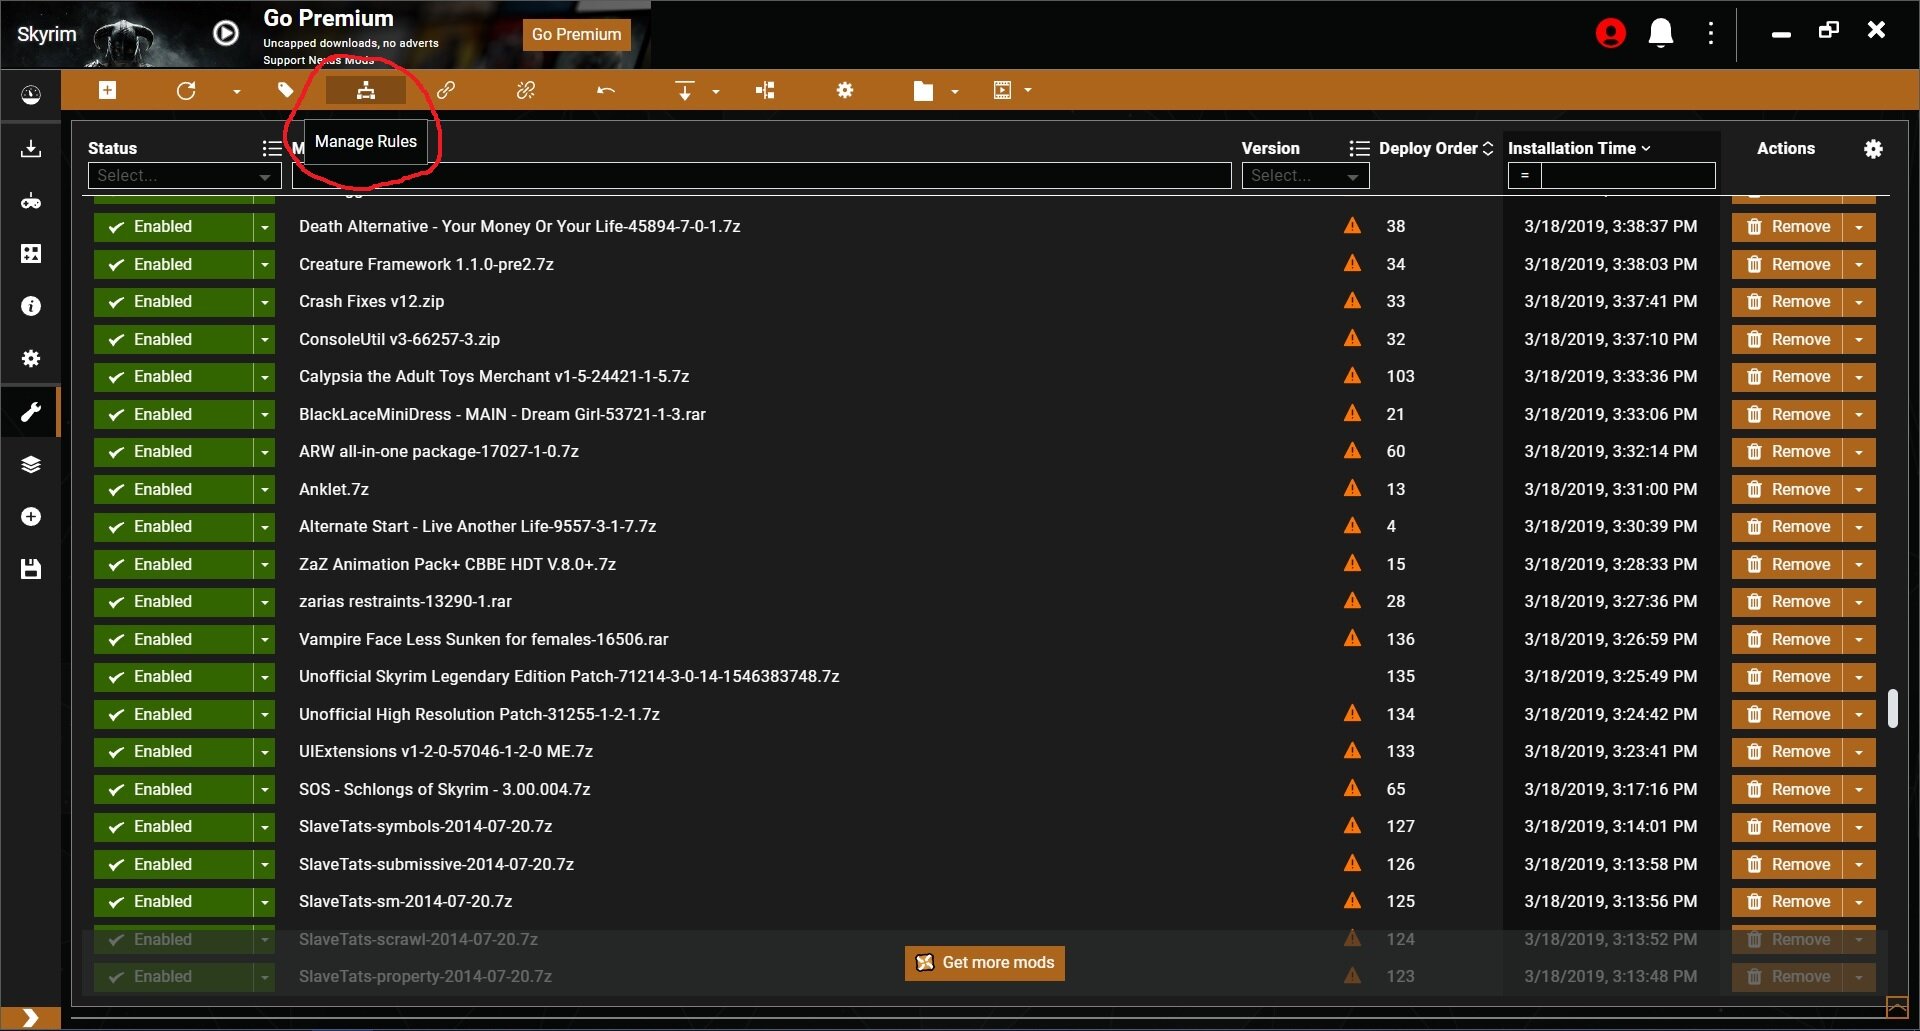Toggle Enabled for SlaveTats-symbols mod

coord(173,827)
